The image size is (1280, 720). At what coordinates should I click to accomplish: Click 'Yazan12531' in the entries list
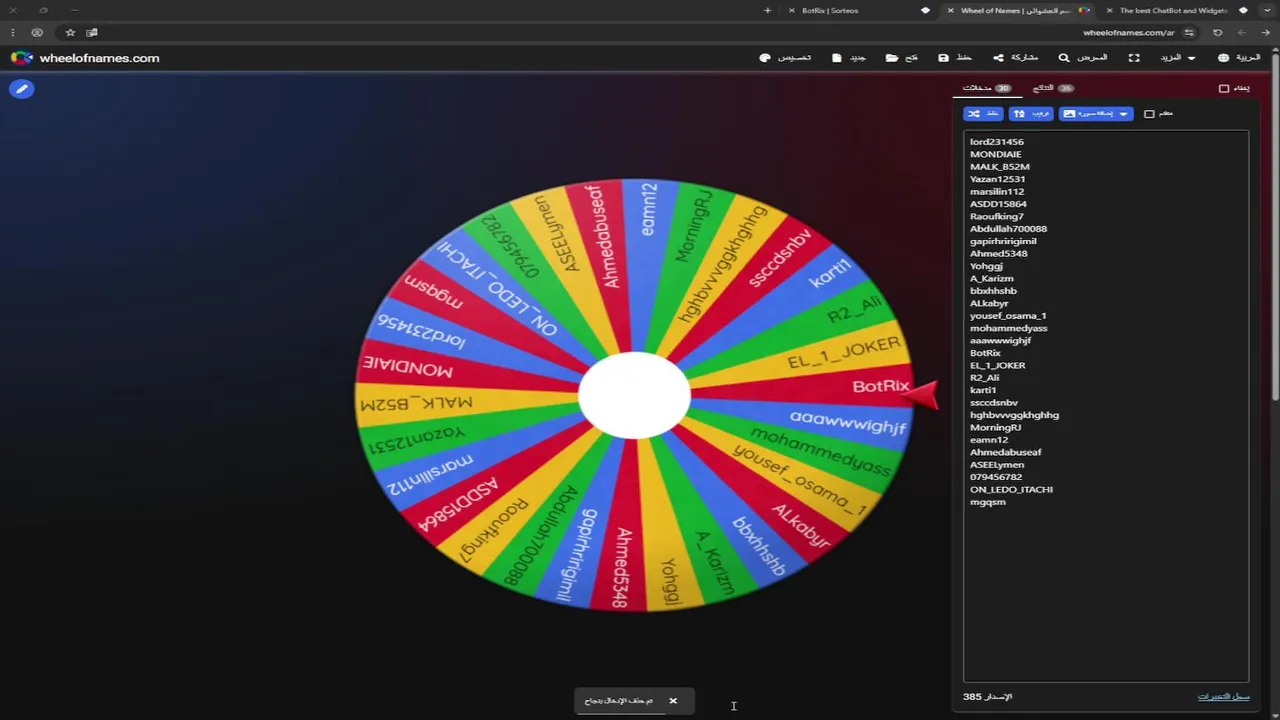[x=997, y=179]
